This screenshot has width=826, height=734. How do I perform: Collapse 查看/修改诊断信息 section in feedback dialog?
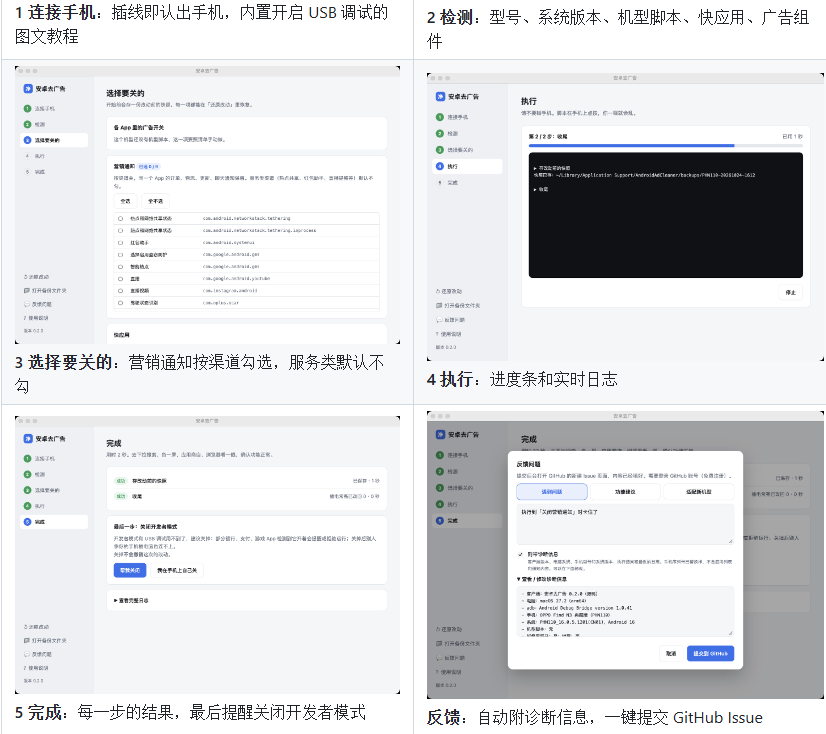(x=542, y=579)
